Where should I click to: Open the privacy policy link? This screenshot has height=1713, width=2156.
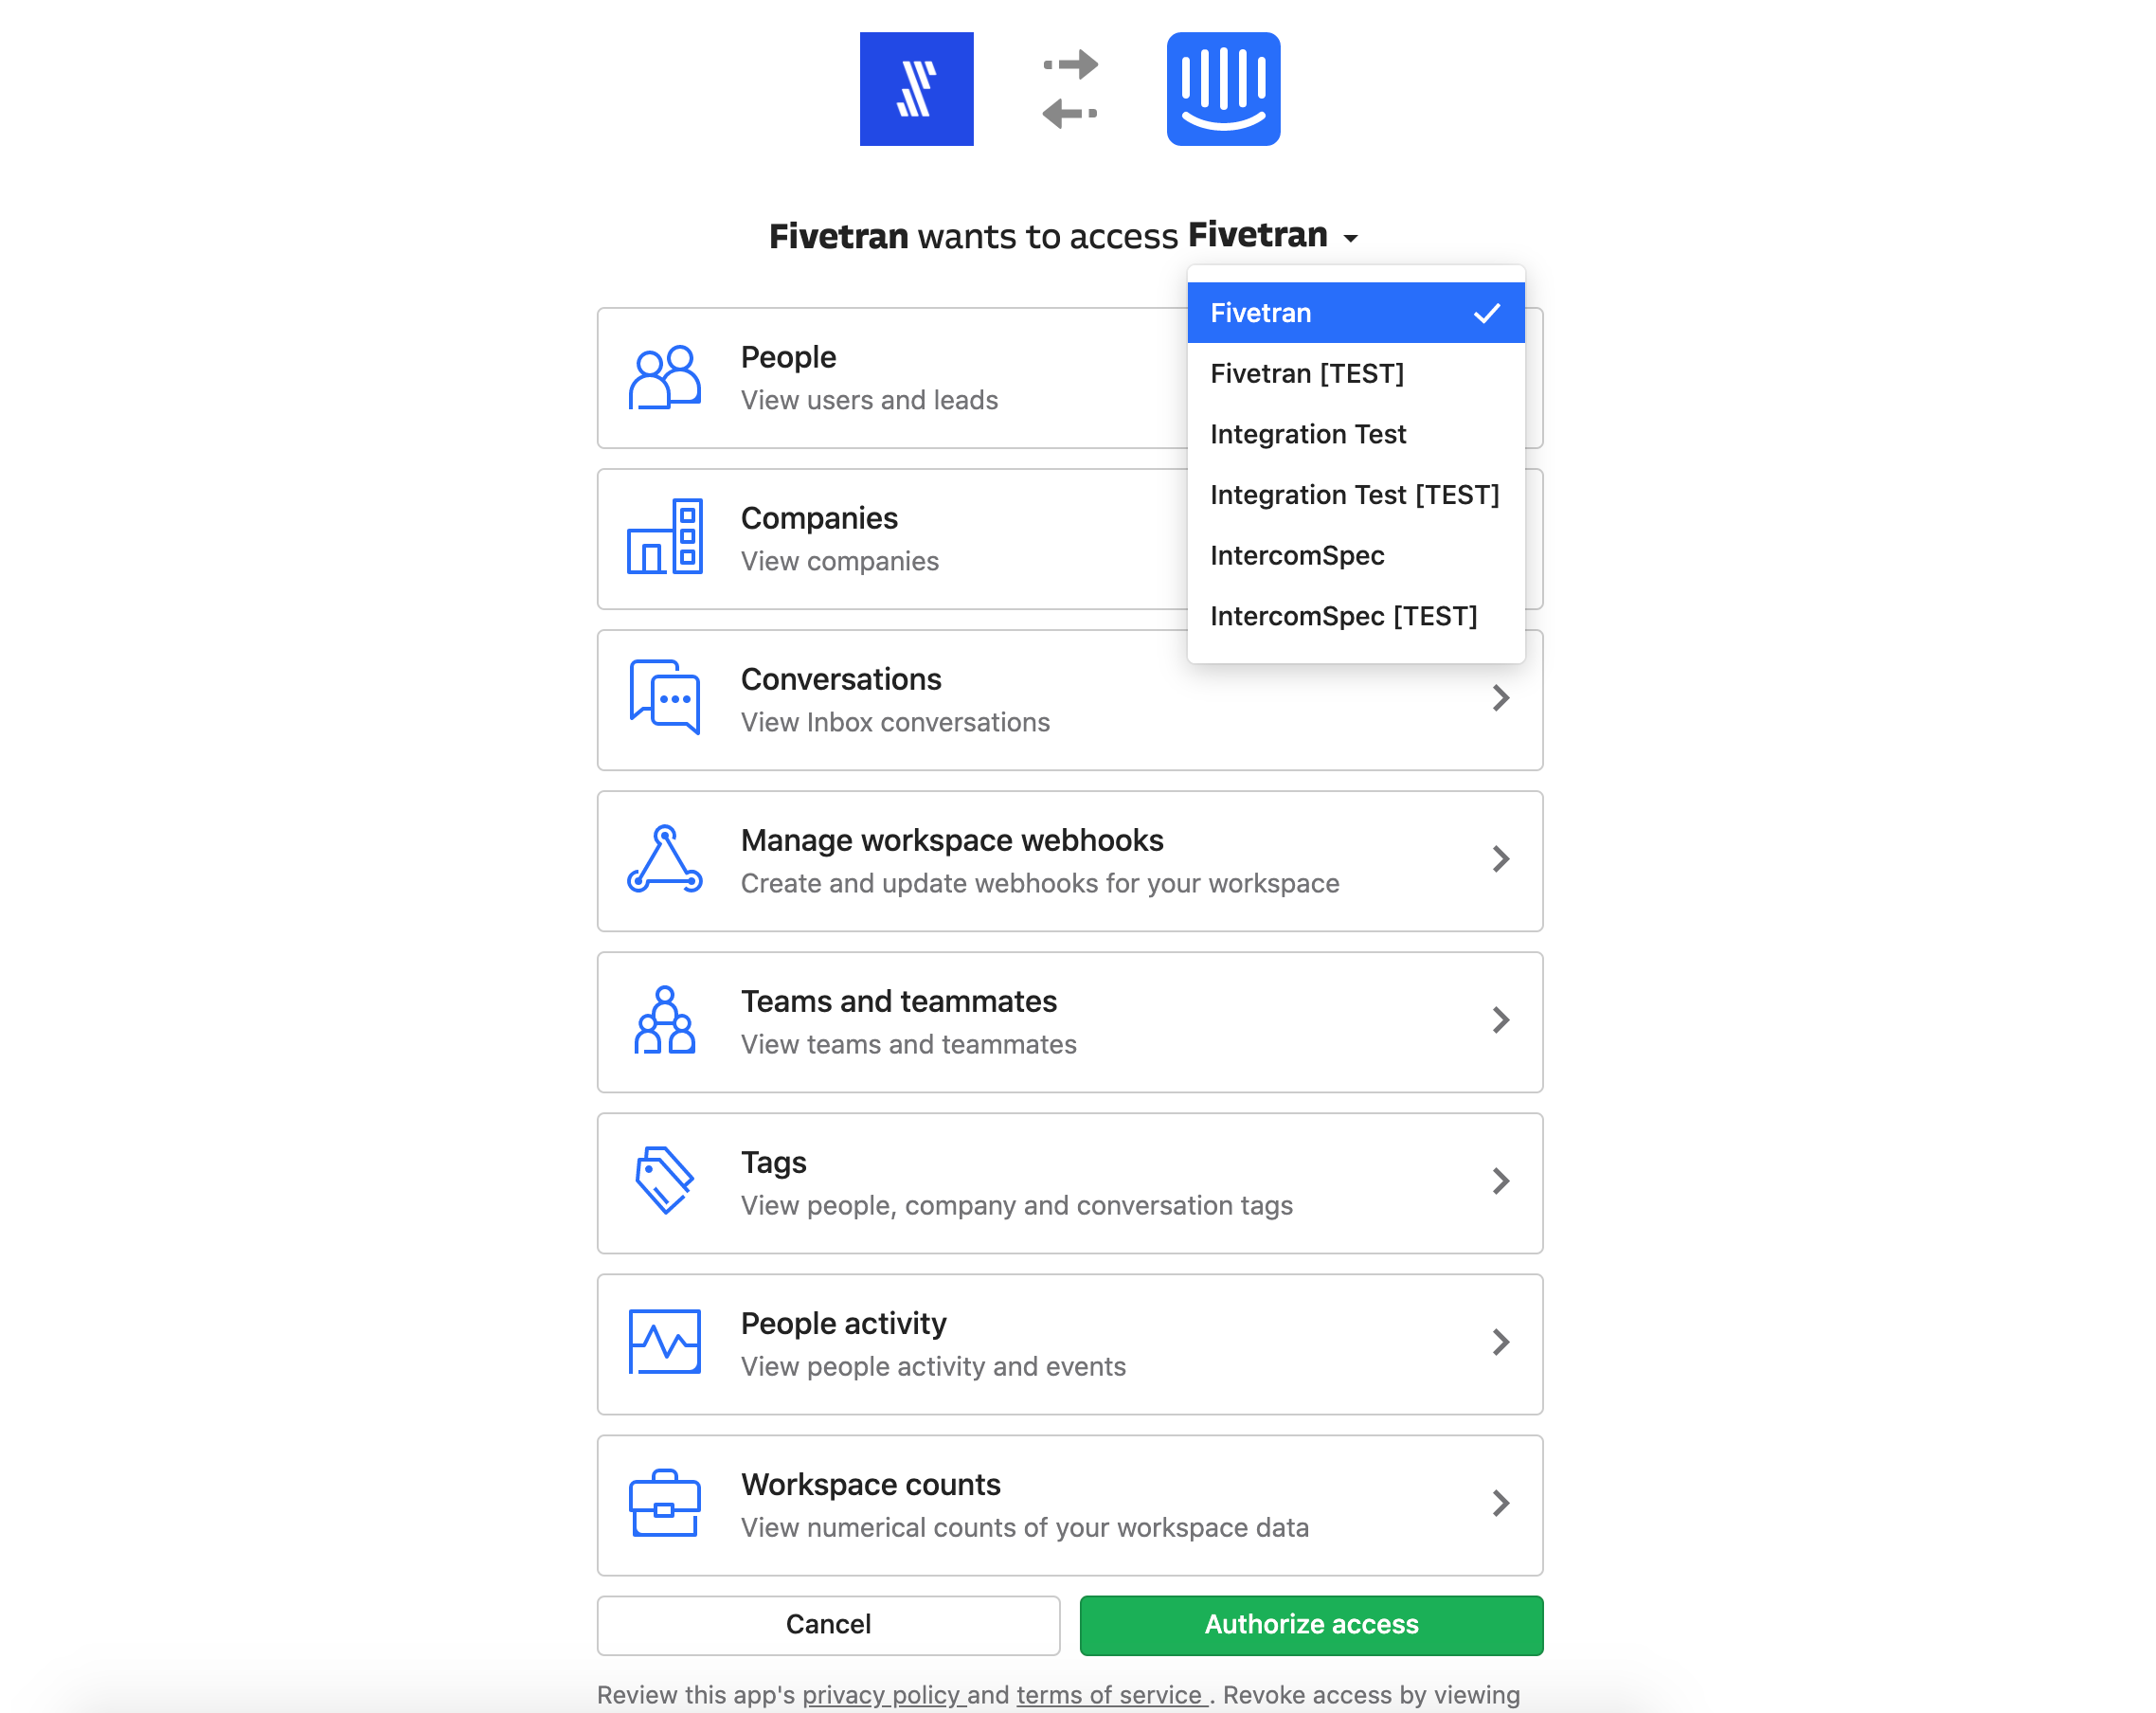point(883,1694)
